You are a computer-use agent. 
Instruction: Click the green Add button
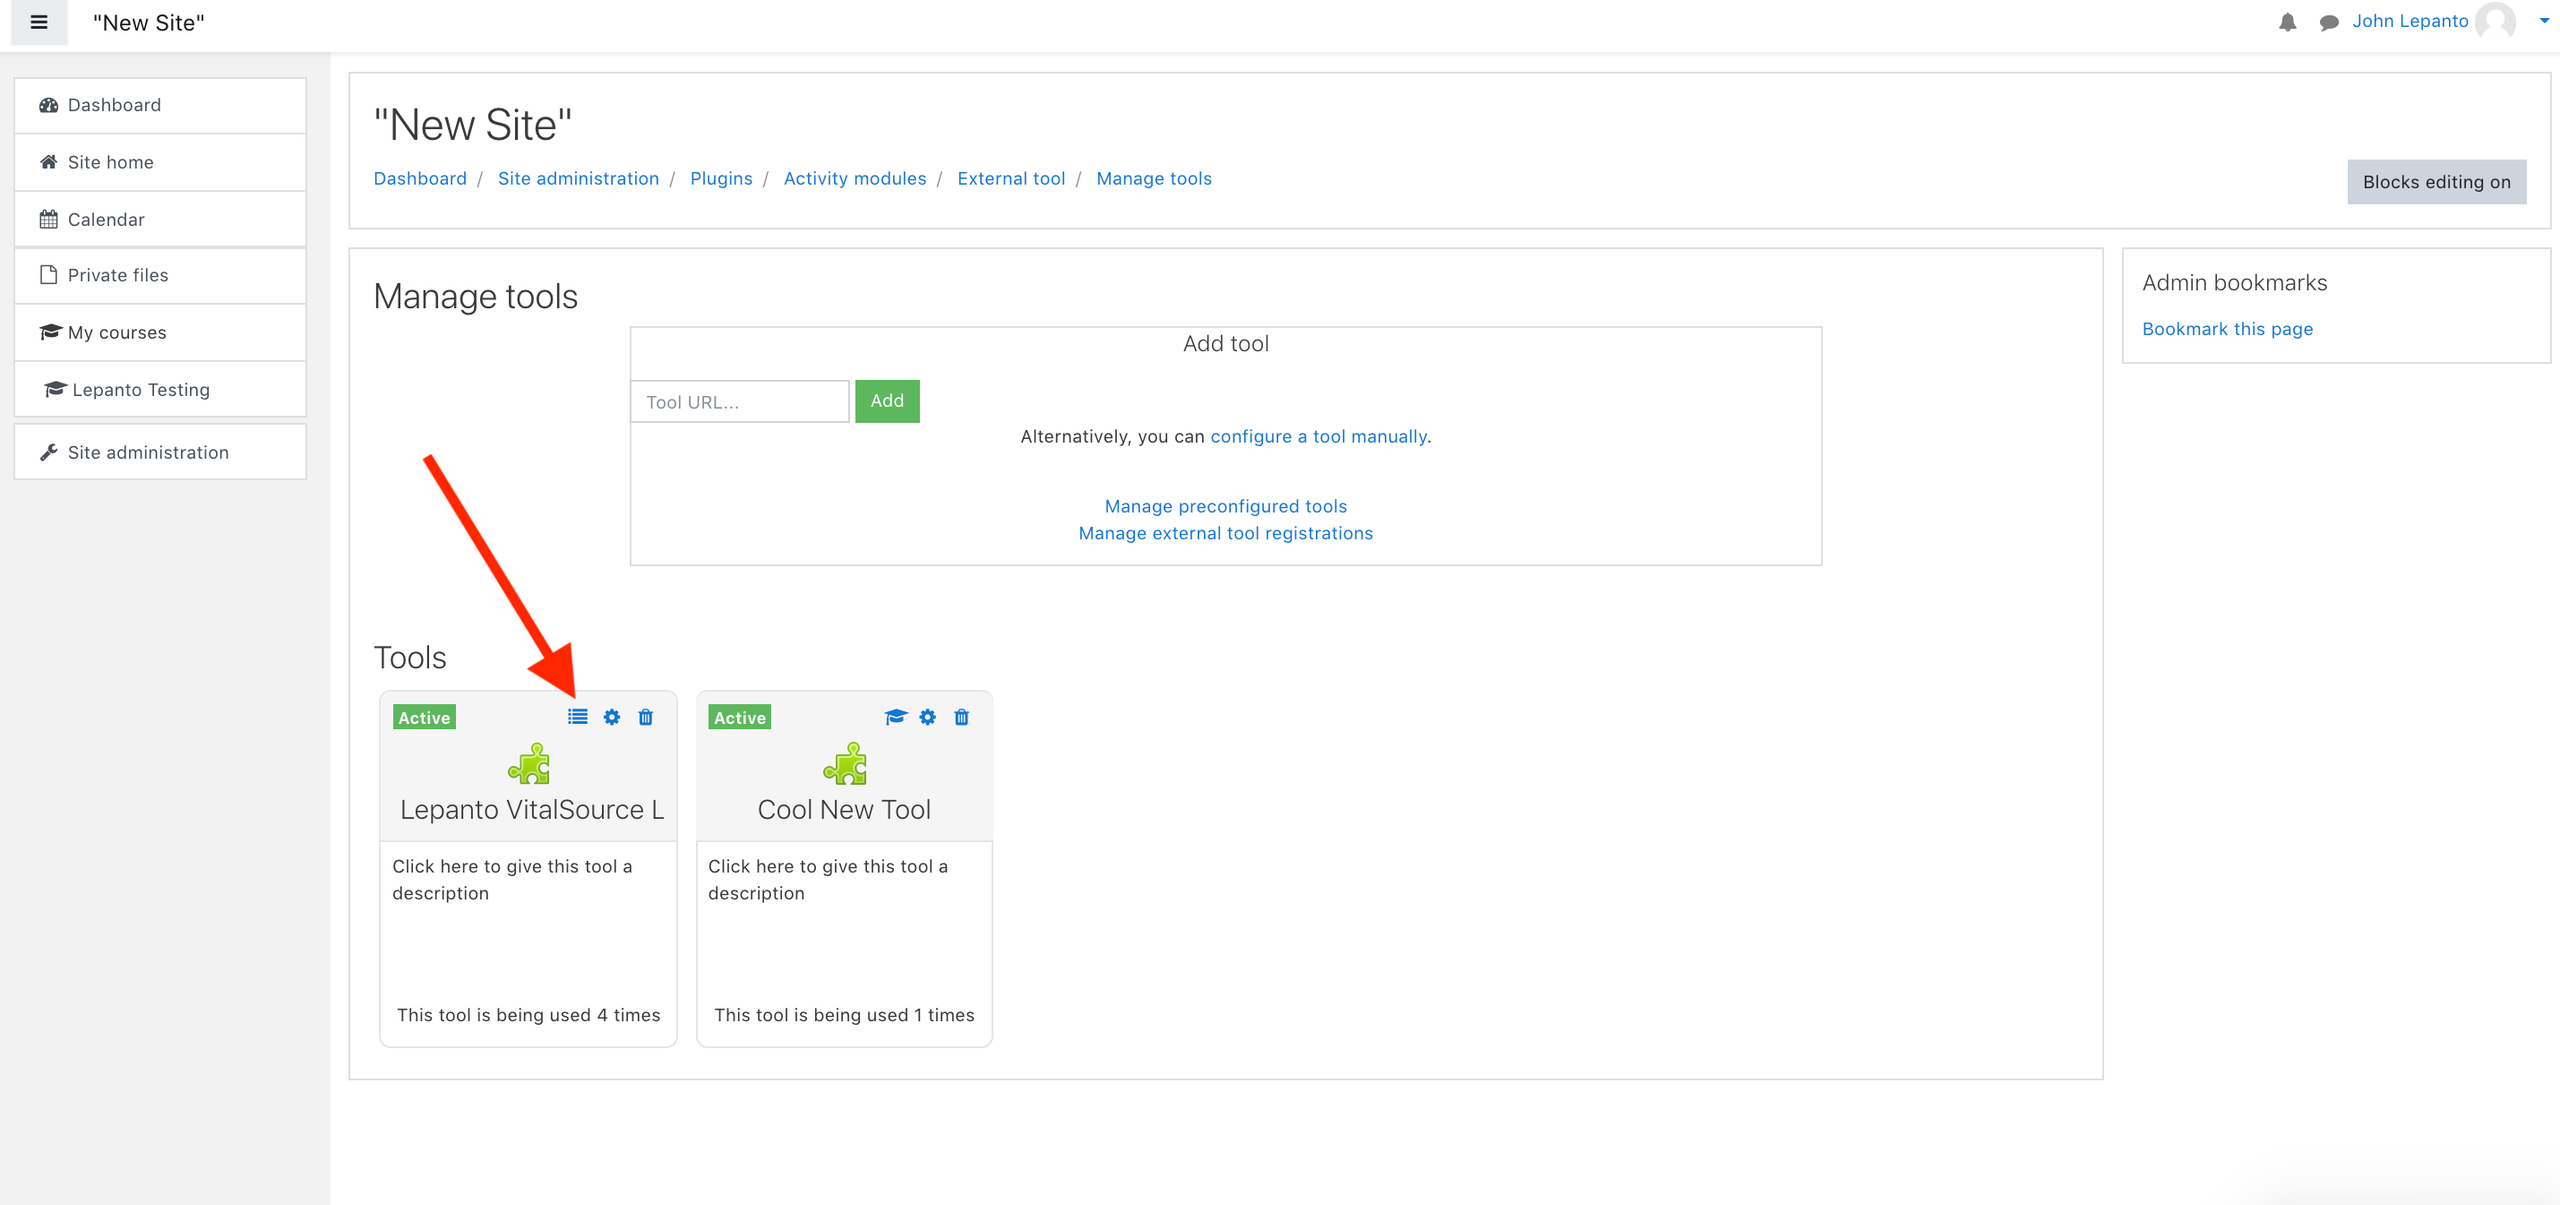tap(887, 401)
